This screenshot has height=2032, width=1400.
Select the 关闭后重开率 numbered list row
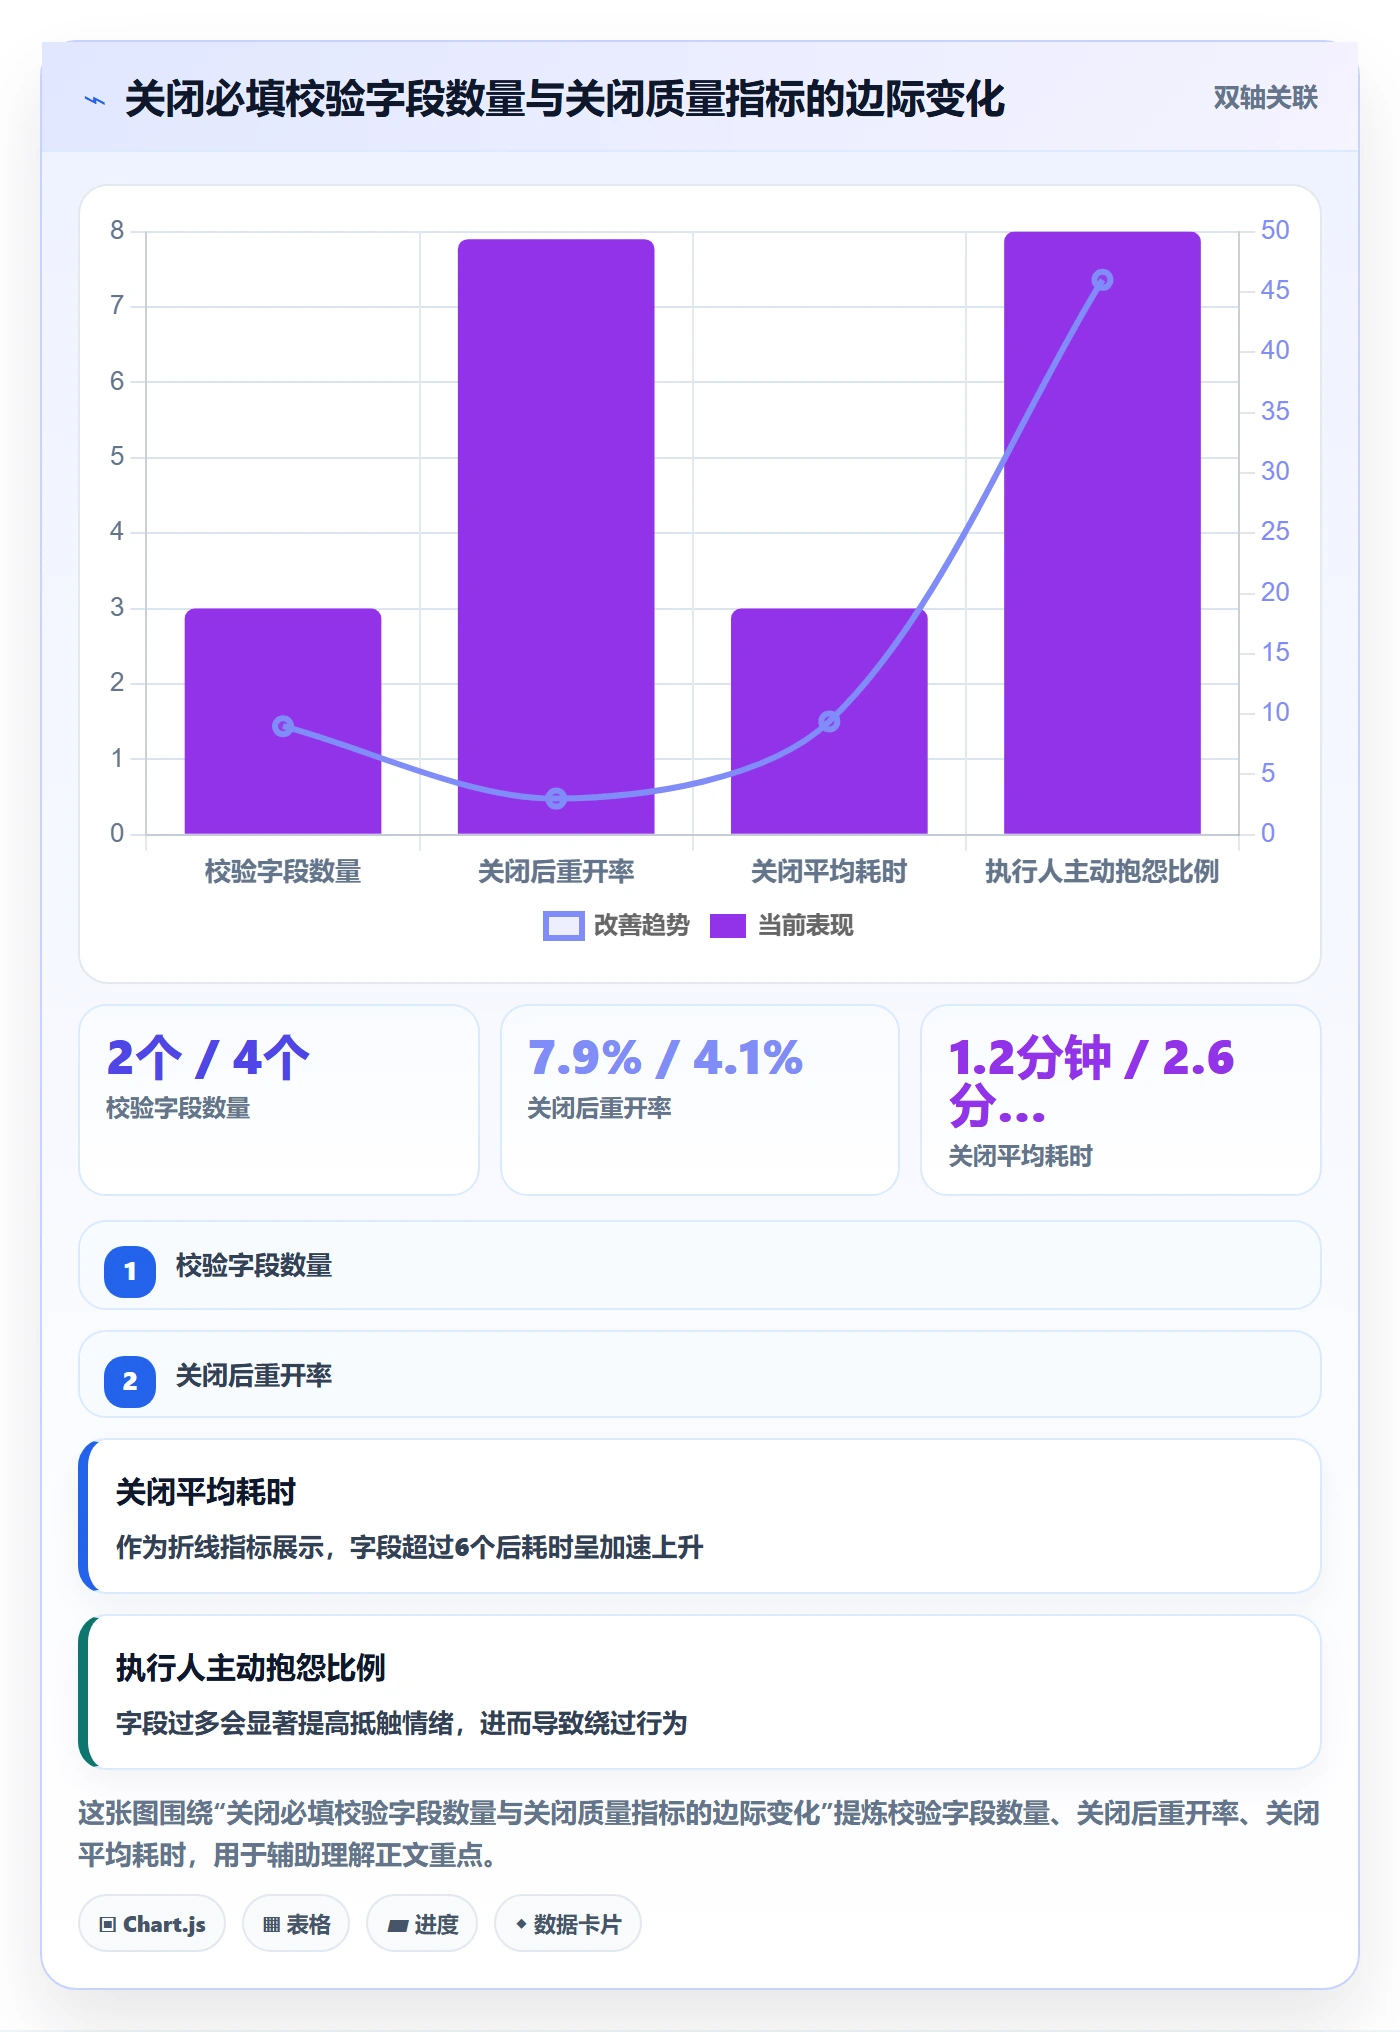tap(700, 1374)
